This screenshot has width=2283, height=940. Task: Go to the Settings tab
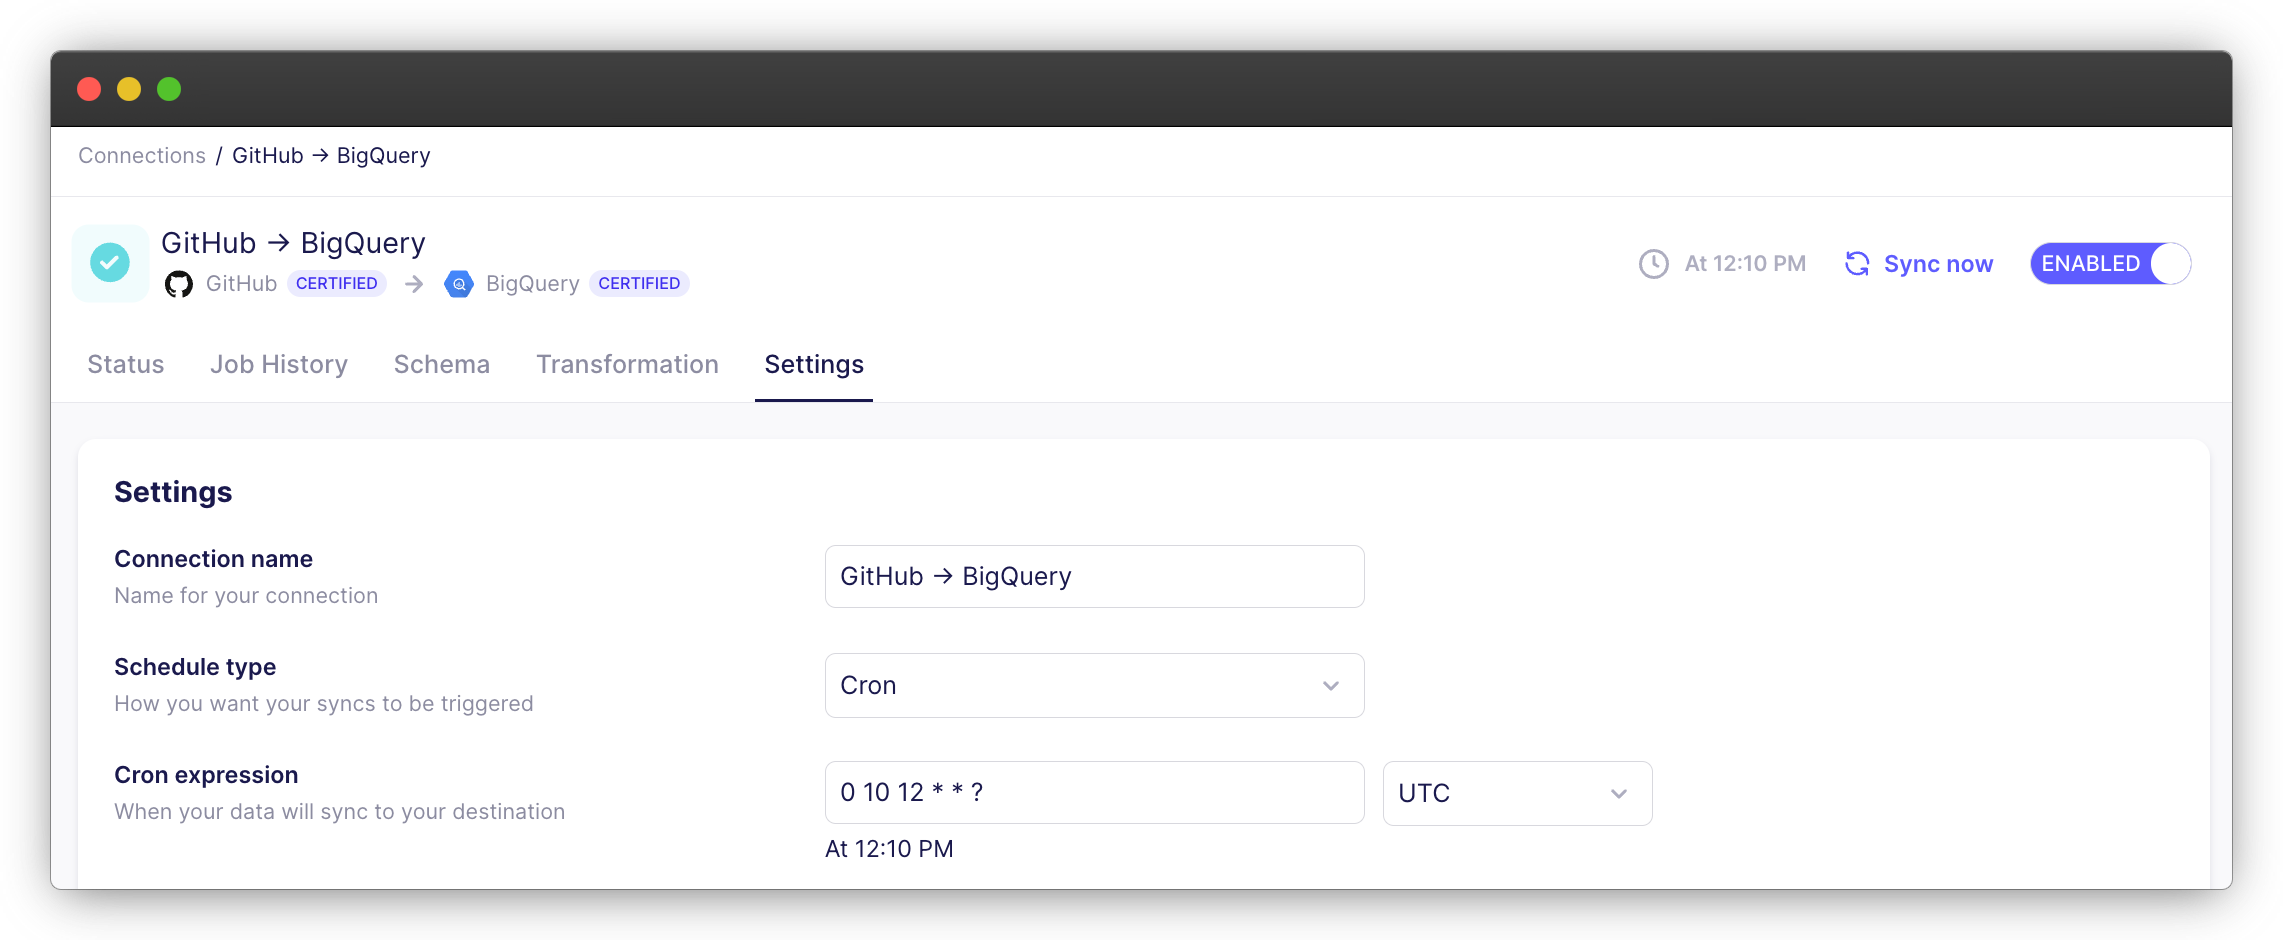click(813, 364)
